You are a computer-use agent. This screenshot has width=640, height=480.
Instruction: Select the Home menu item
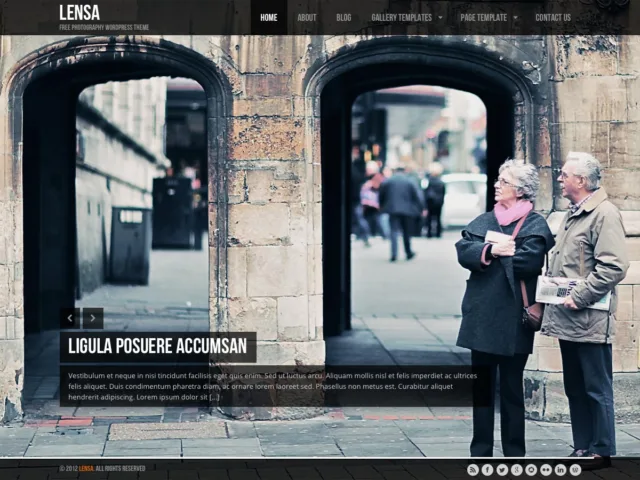(x=269, y=18)
